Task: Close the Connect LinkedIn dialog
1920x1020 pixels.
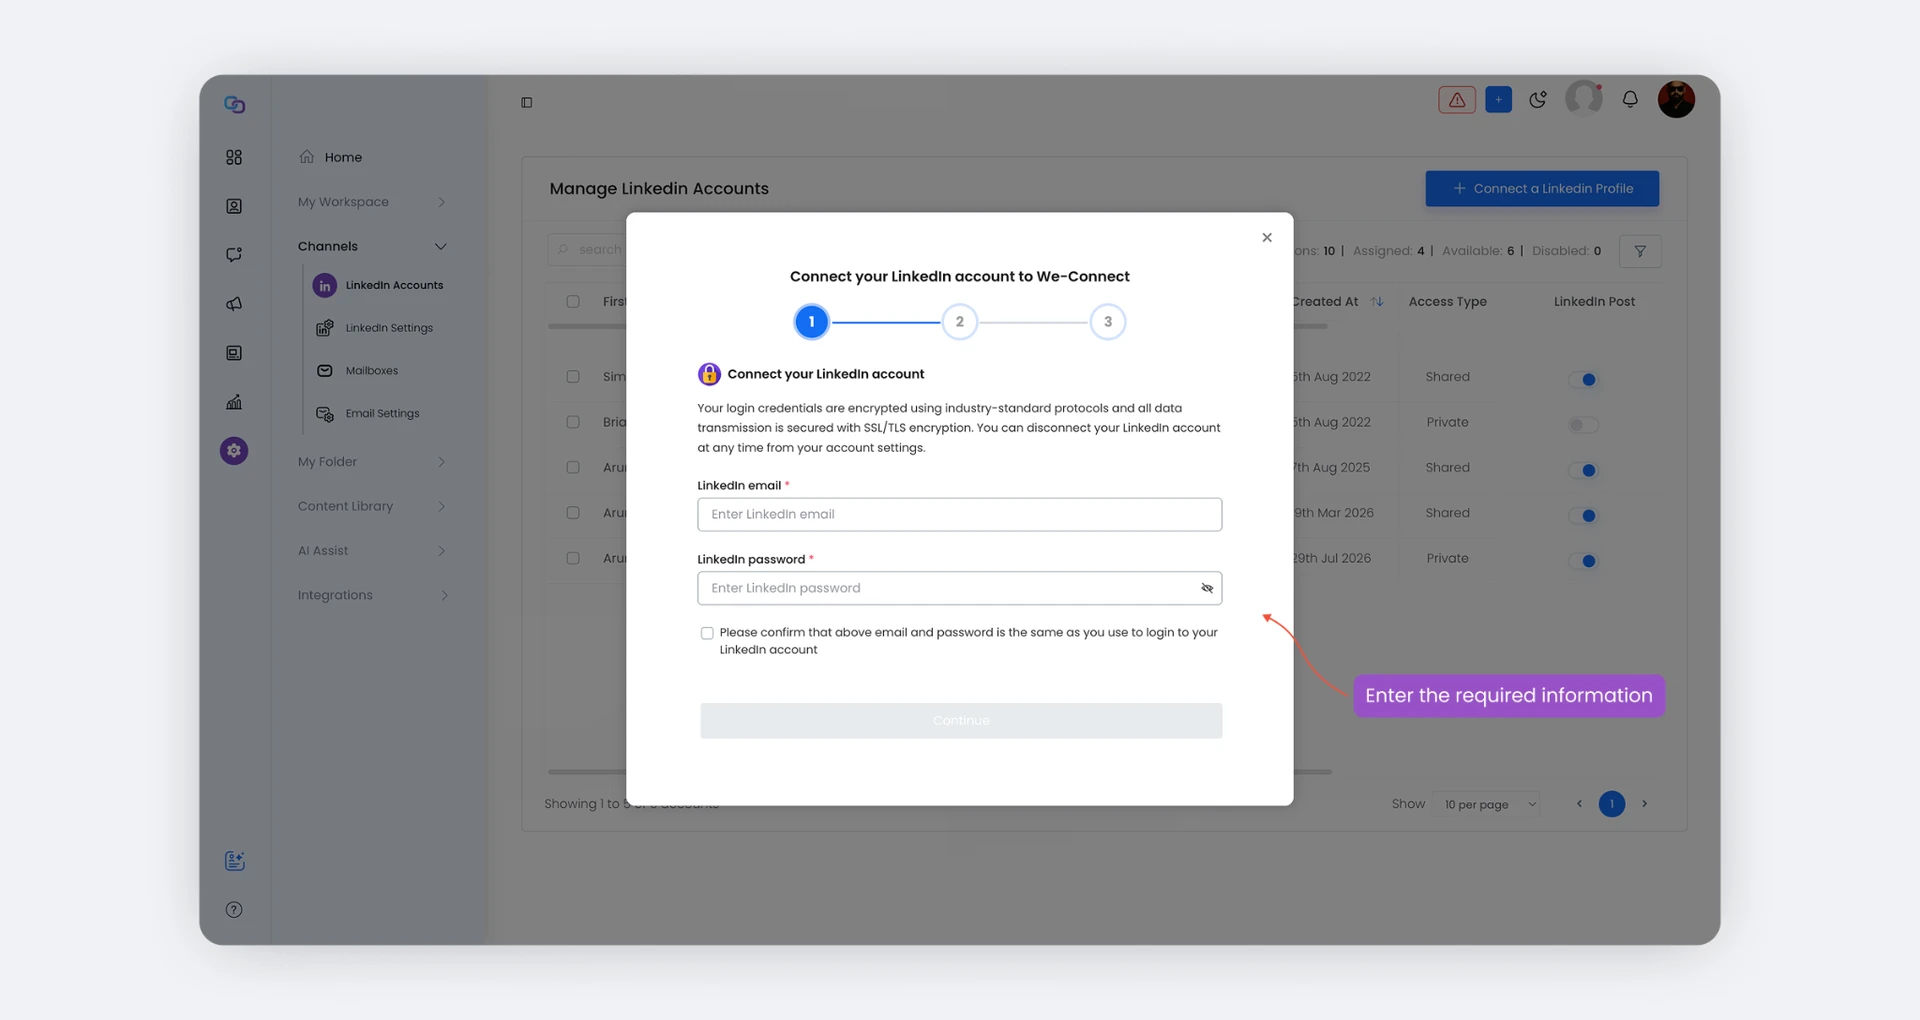Action: [x=1267, y=238]
